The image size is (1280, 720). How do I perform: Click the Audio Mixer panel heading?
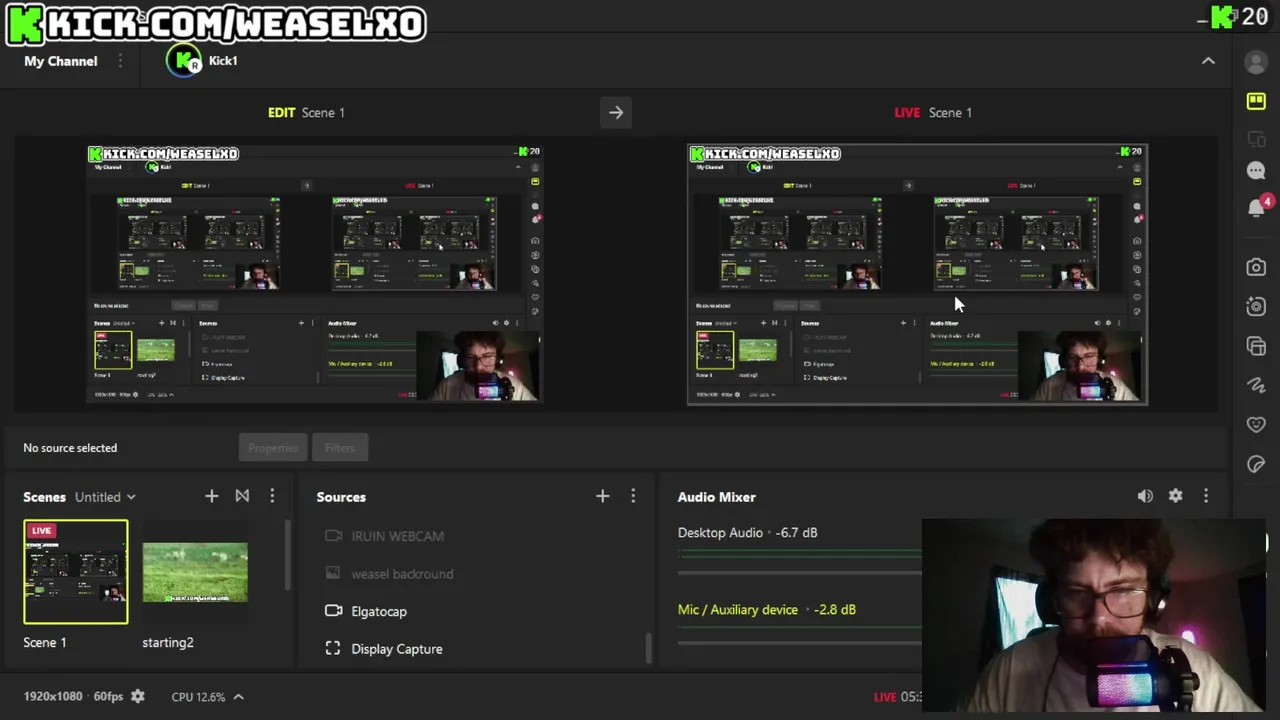click(x=717, y=497)
